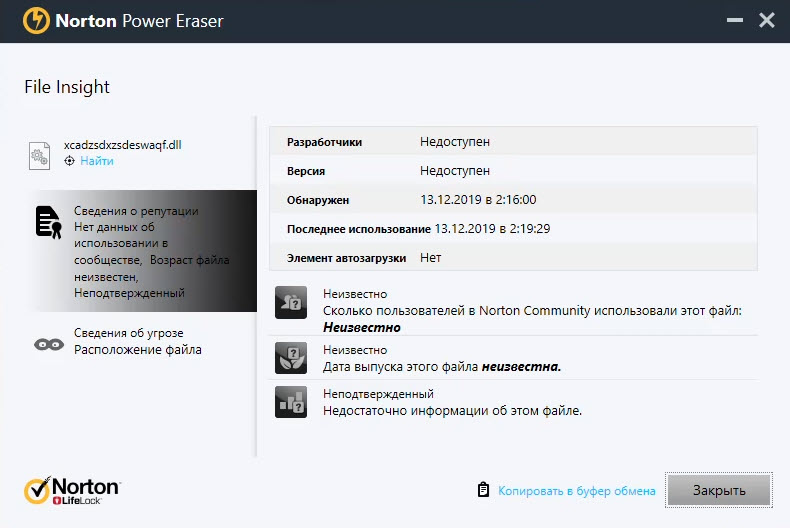This screenshot has width=790, height=528.
Task: Click the Norton Power Eraser logo icon
Action: point(36,21)
